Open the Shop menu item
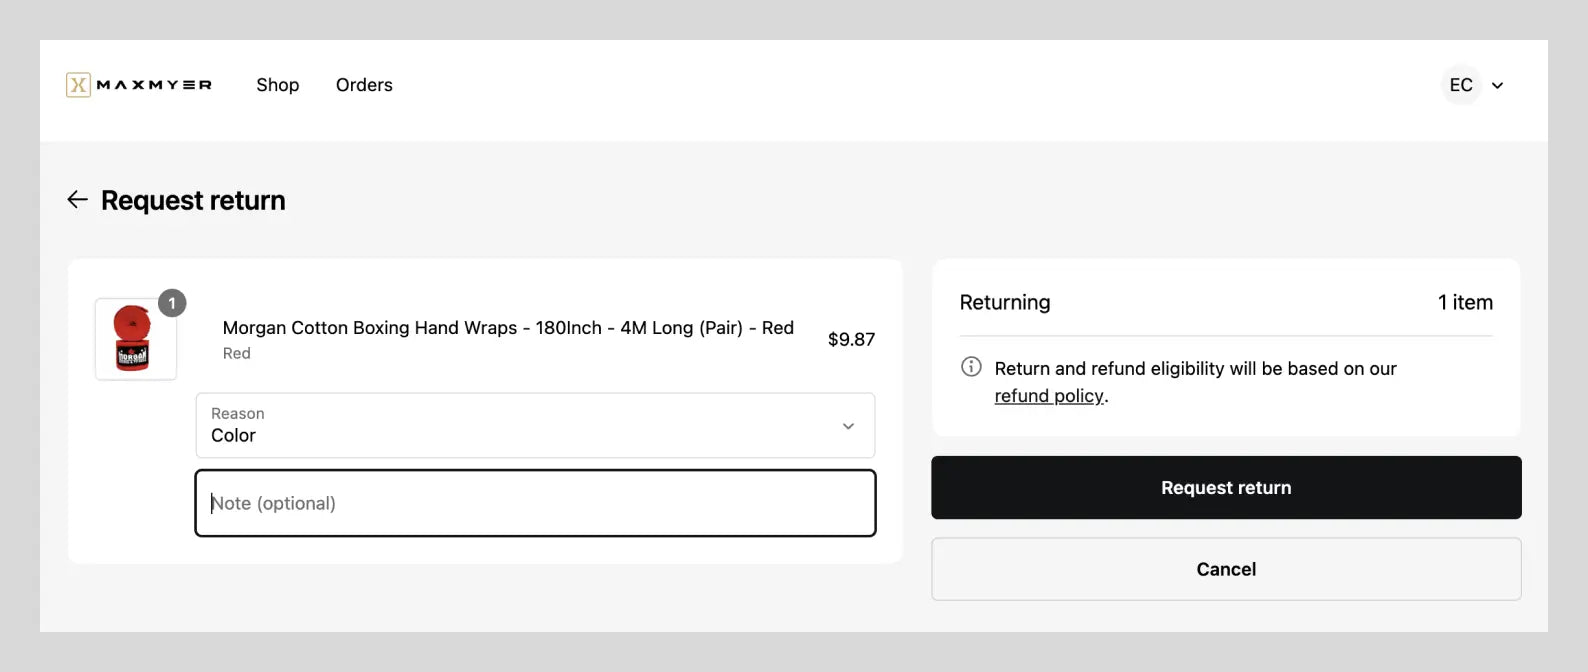The height and width of the screenshot is (672, 1588). [277, 85]
